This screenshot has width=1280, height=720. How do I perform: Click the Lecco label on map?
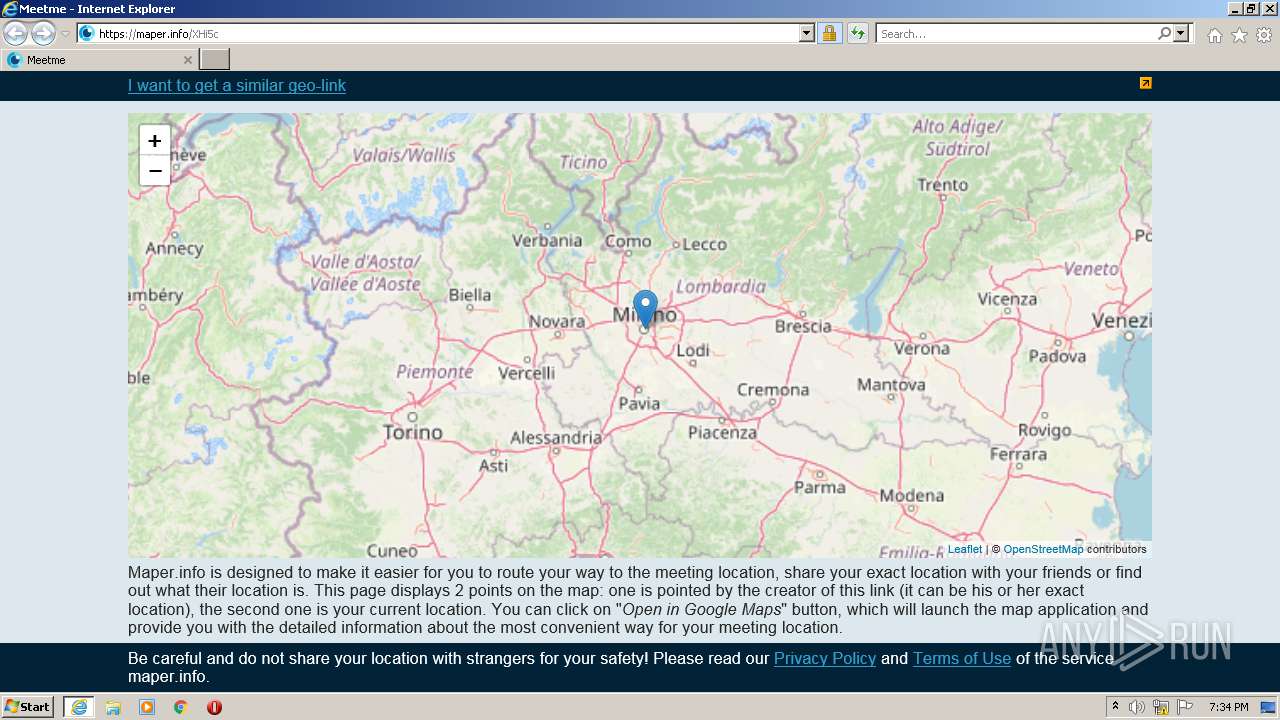704,244
